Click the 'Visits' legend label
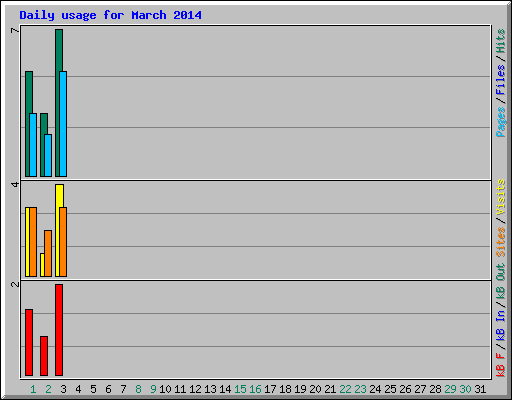Viewport: 512px width, 400px height. tap(501, 197)
